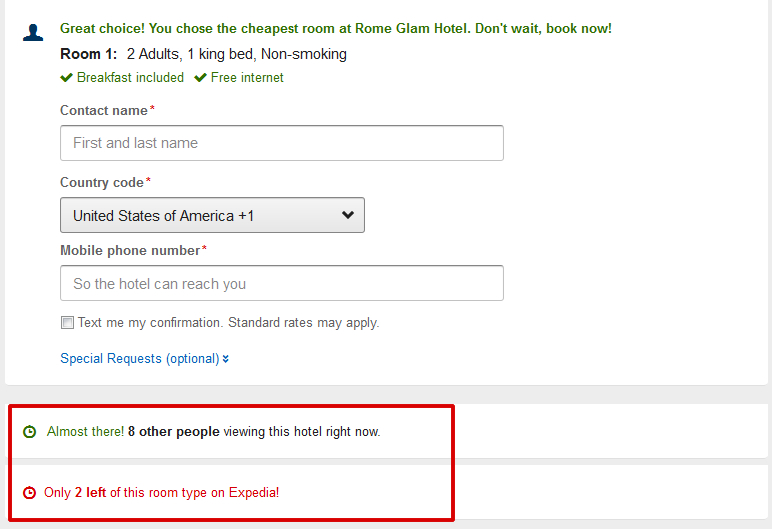
Task: Click the Only 2 left urgency notice
Action: [x=161, y=493]
